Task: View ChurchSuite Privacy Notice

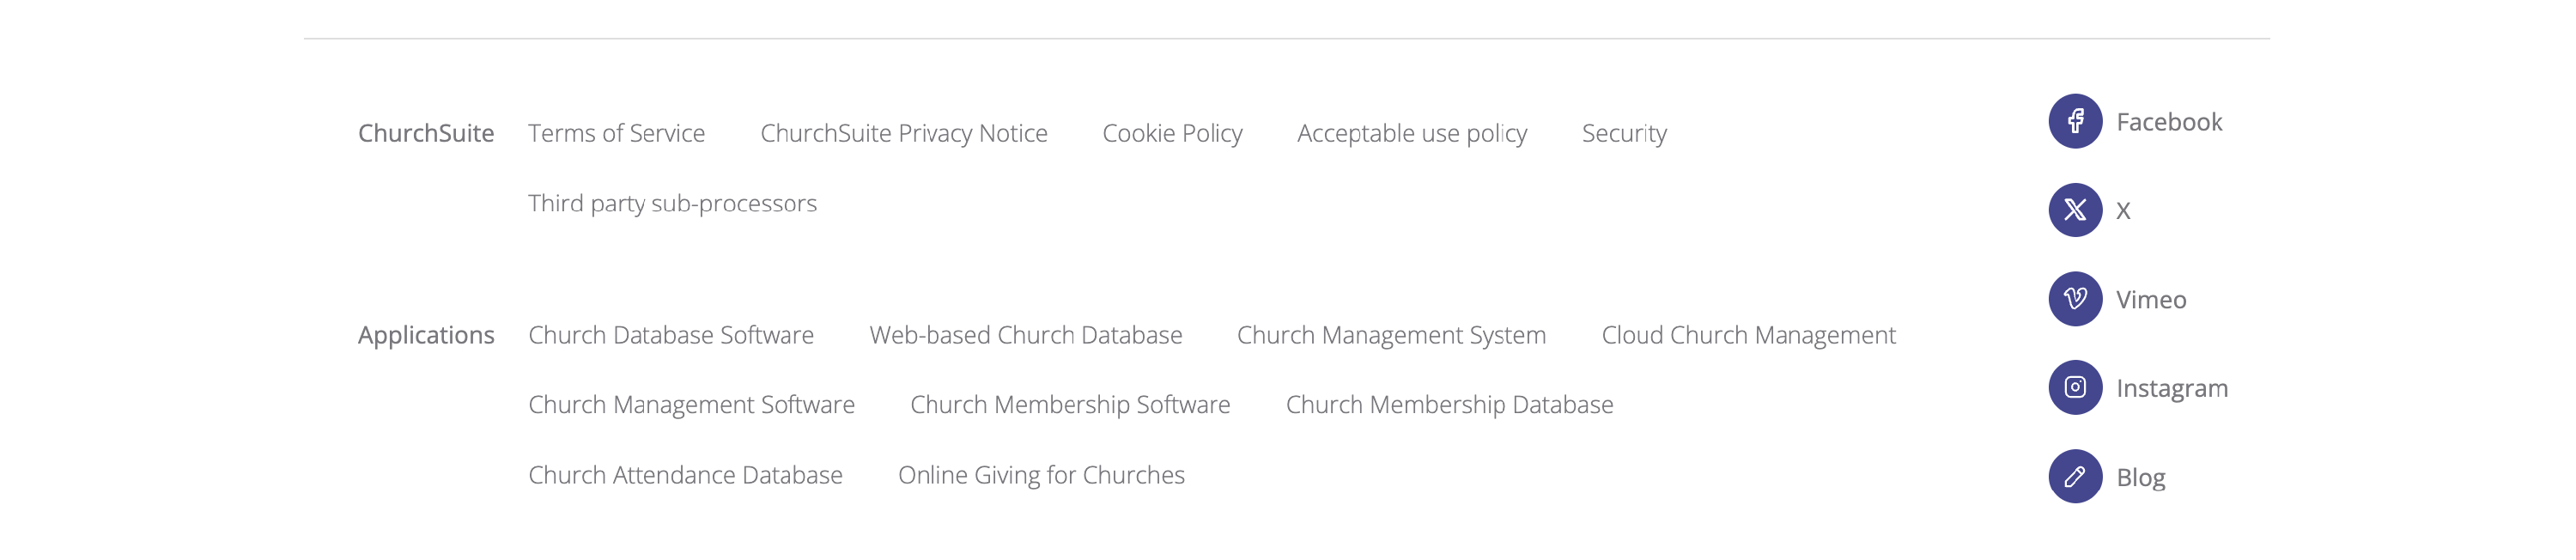Action: (x=903, y=133)
